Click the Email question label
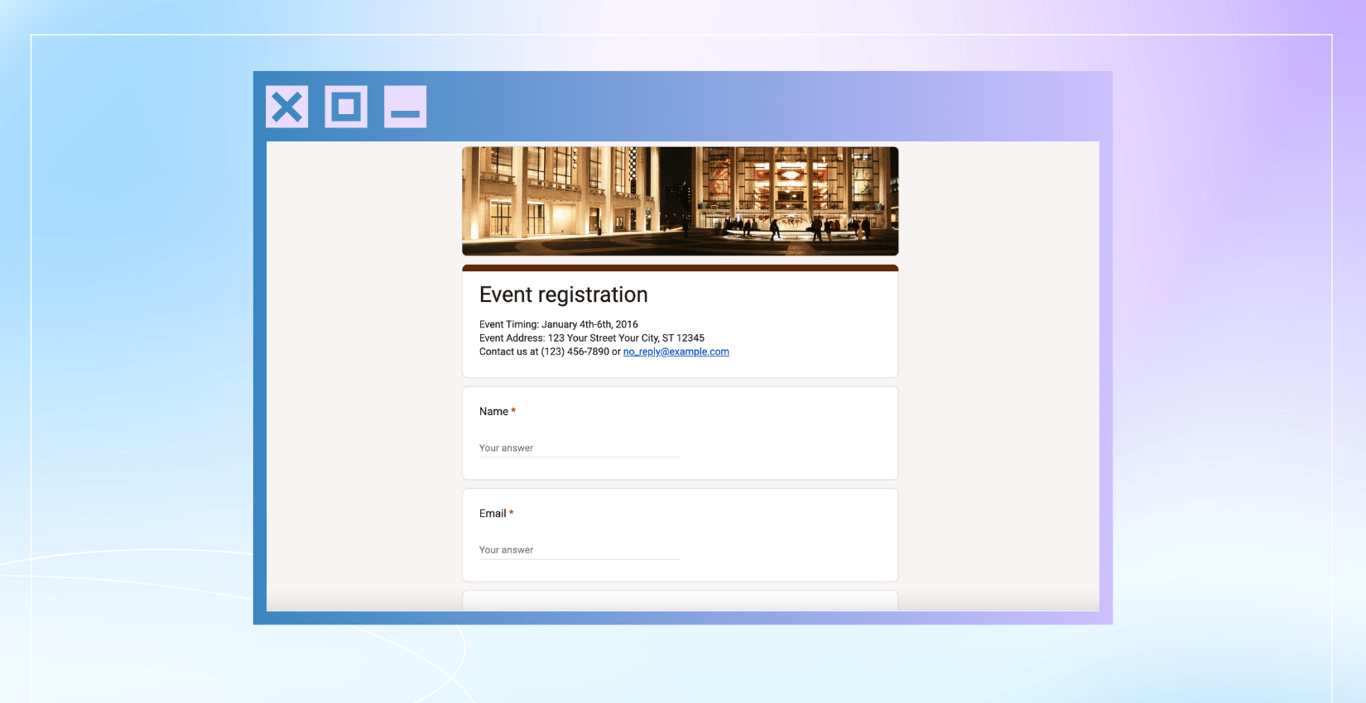This screenshot has width=1366, height=703. click(493, 514)
